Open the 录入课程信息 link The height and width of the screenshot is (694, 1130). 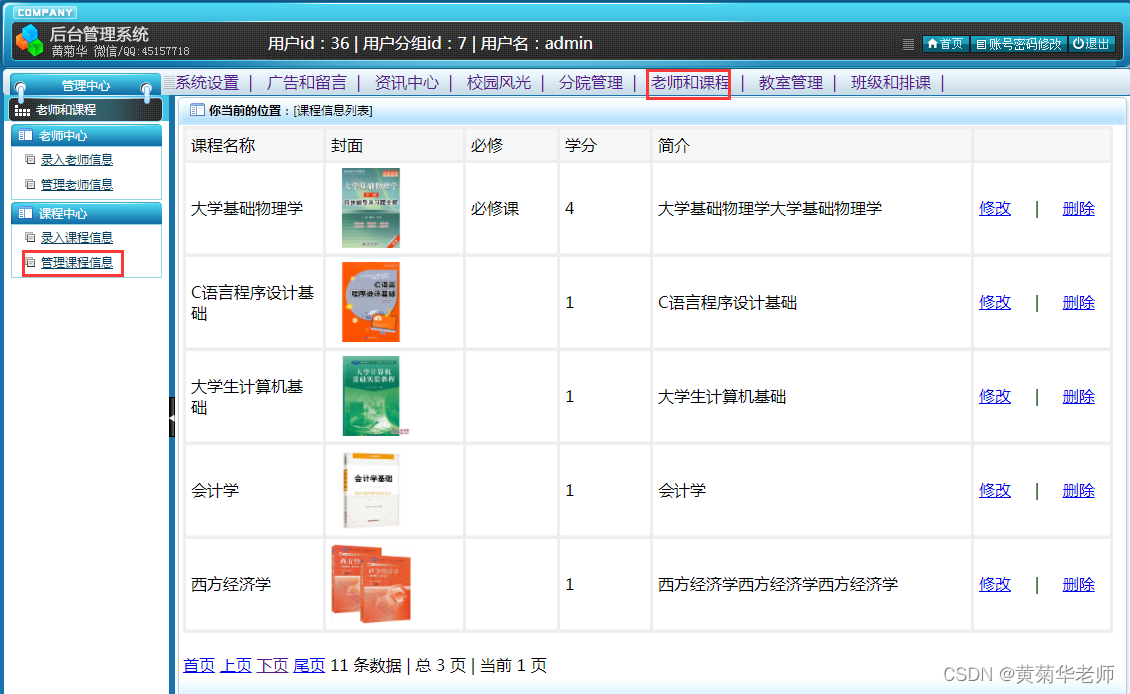click(76, 238)
